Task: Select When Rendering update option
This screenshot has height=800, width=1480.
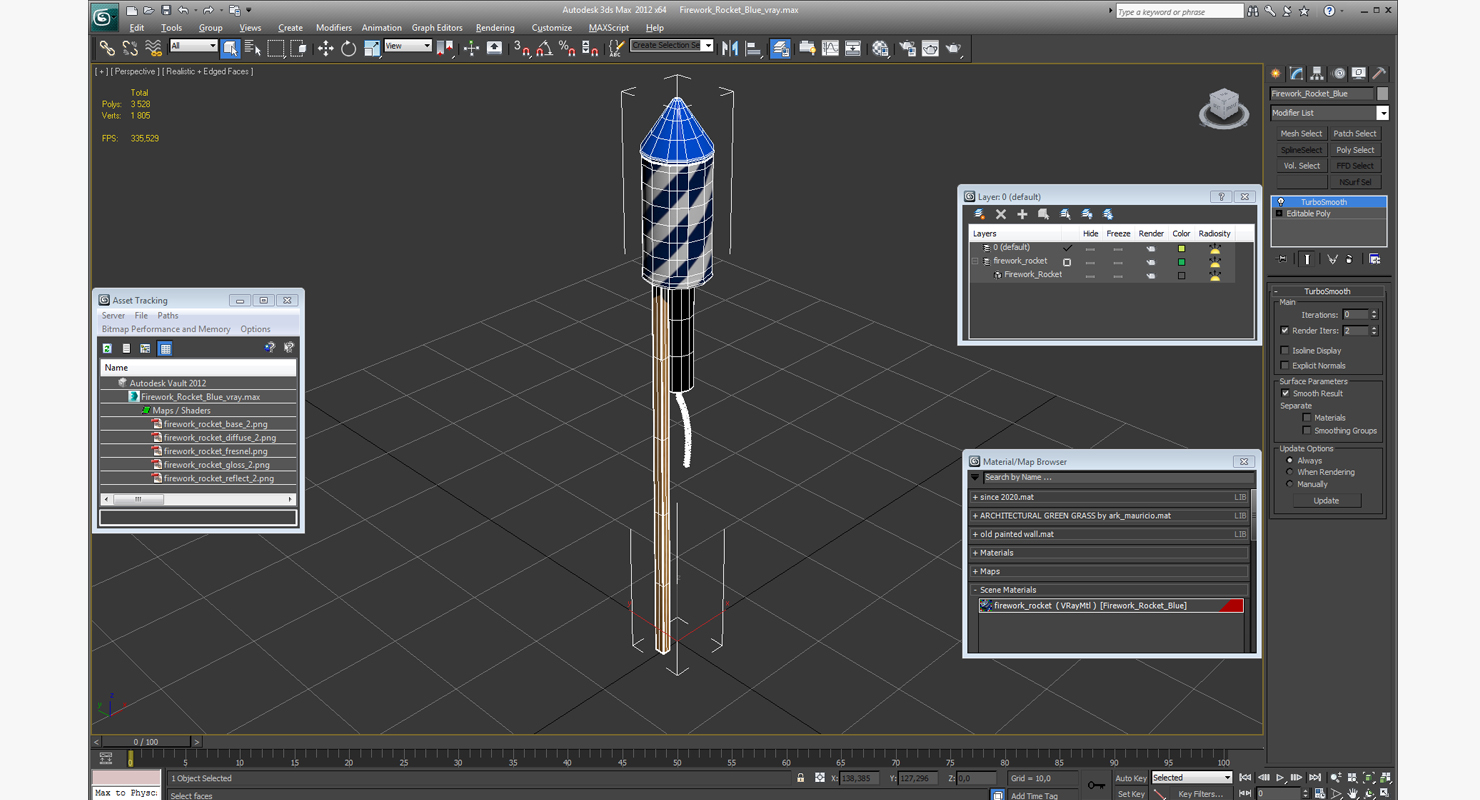Action: coord(1290,472)
